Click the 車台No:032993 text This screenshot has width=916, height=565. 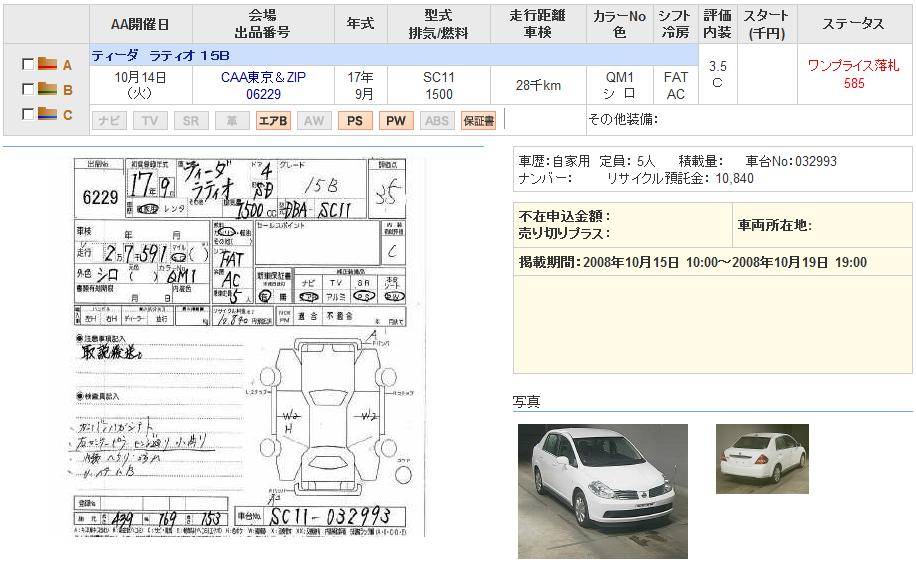[792, 161]
